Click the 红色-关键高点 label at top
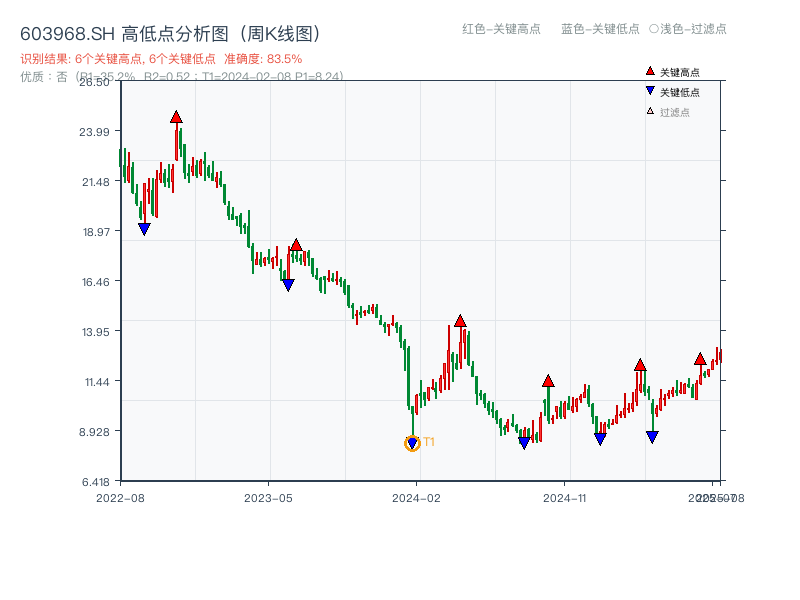Screen dimensions: 800x600 pyautogui.click(x=501, y=29)
